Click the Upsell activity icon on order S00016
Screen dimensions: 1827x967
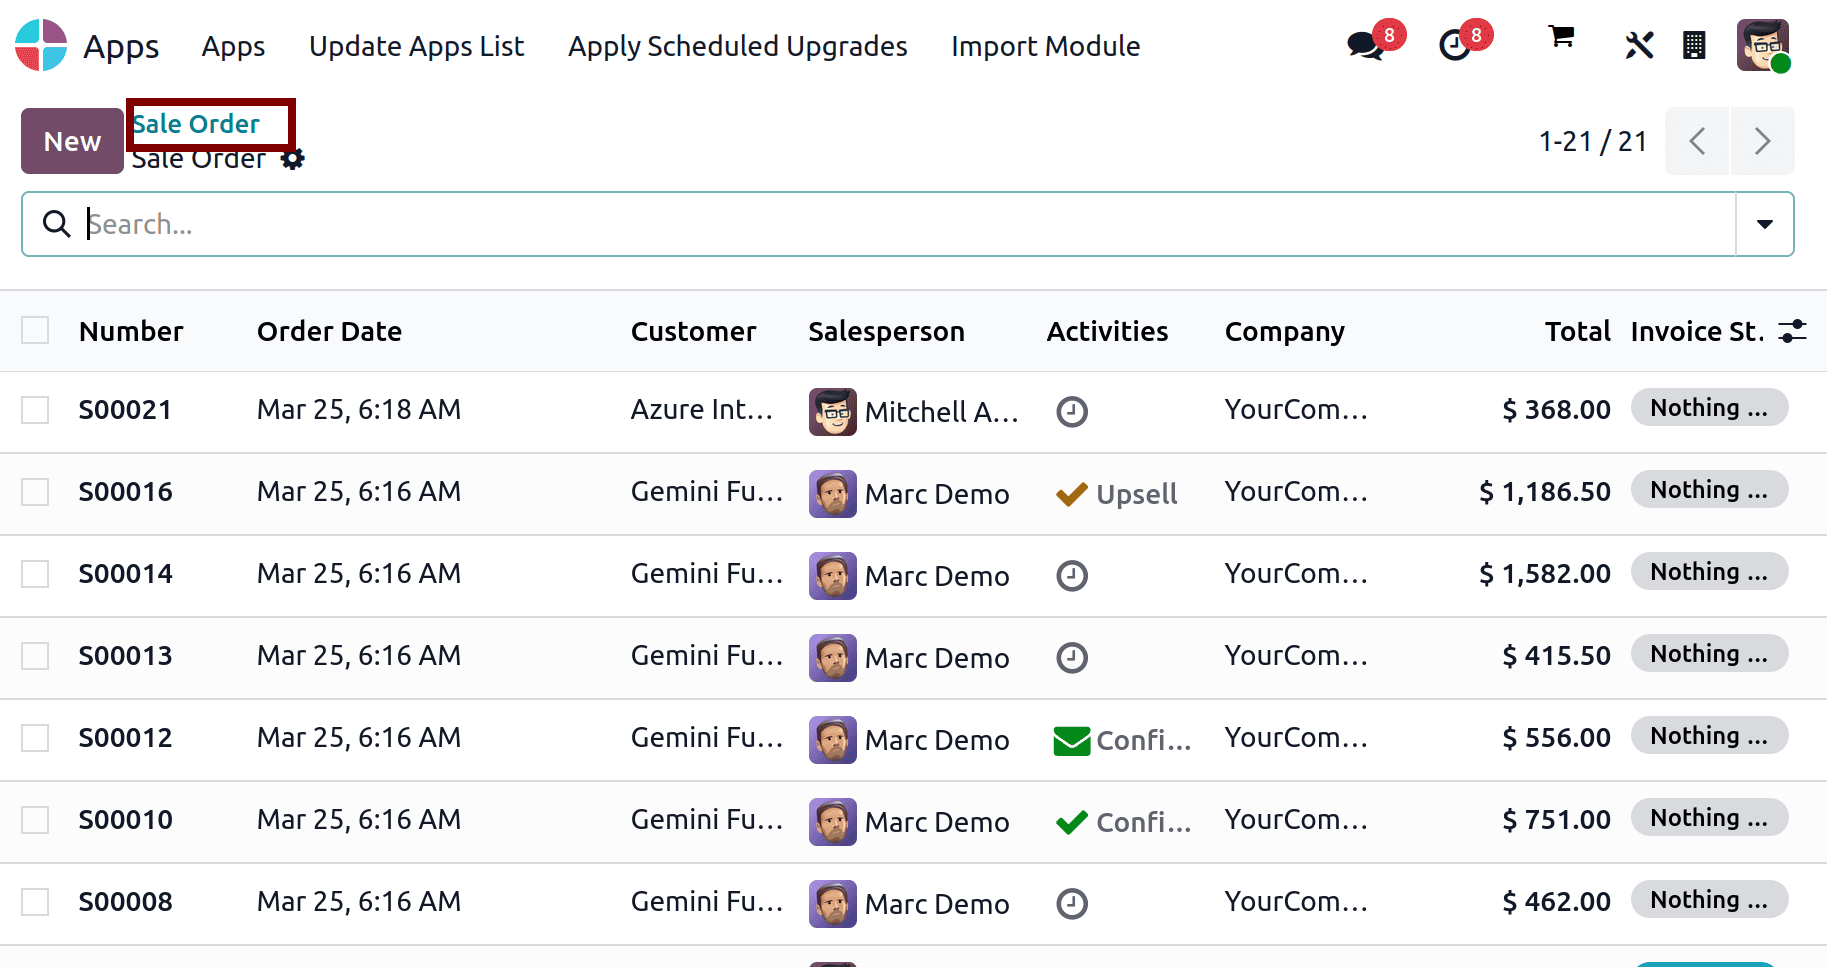click(x=1071, y=493)
